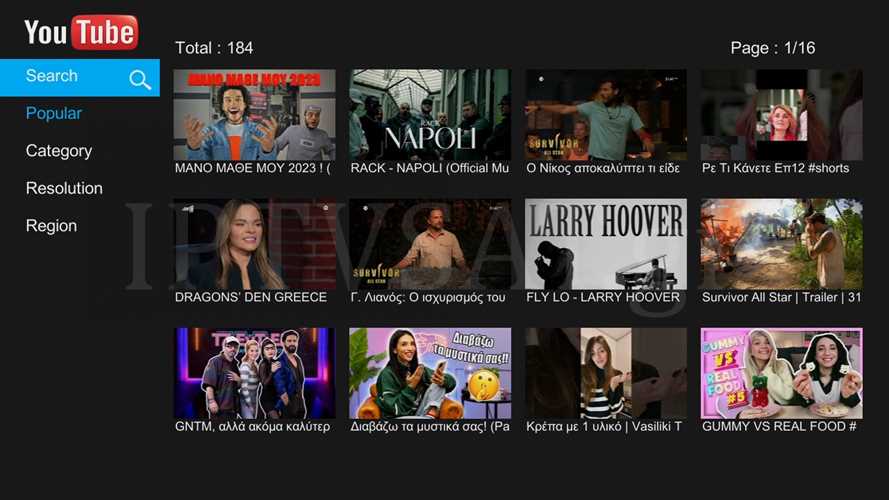The width and height of the screenshot is (889, 500).
Task: Click the Page 1/16 indicator
Action: (x=772, y=48)
